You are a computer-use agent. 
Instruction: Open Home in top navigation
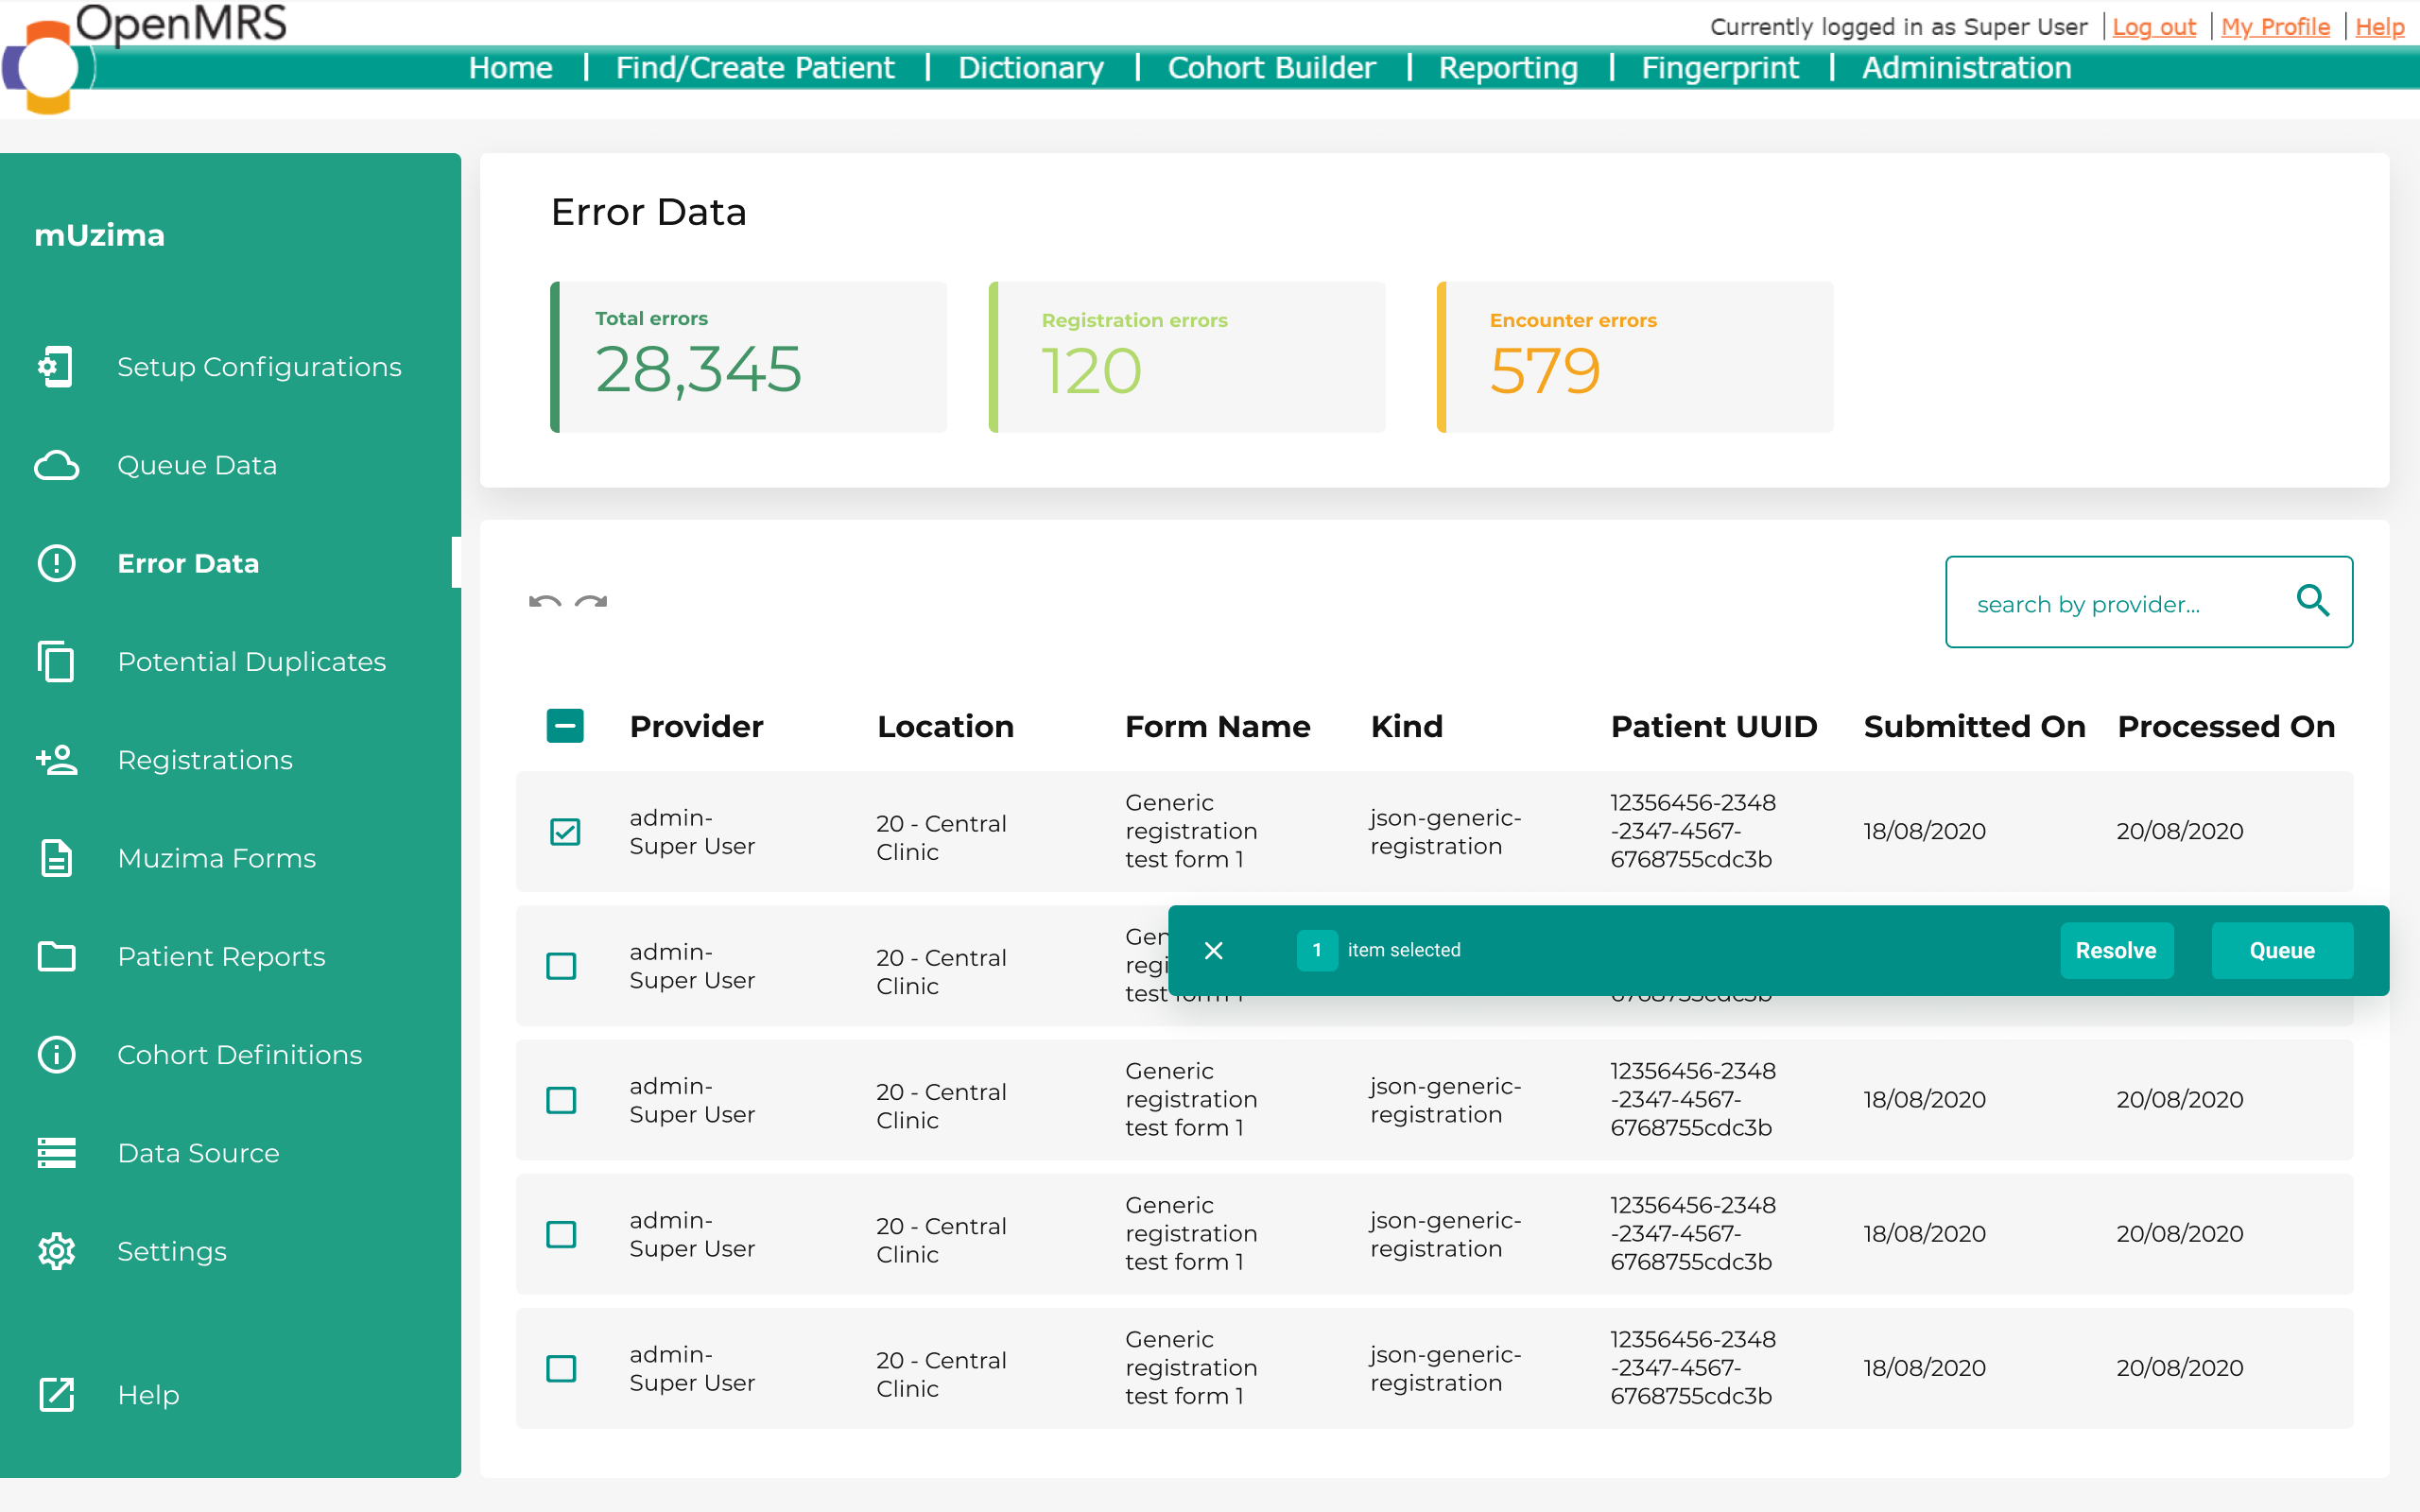pos(510,67)
